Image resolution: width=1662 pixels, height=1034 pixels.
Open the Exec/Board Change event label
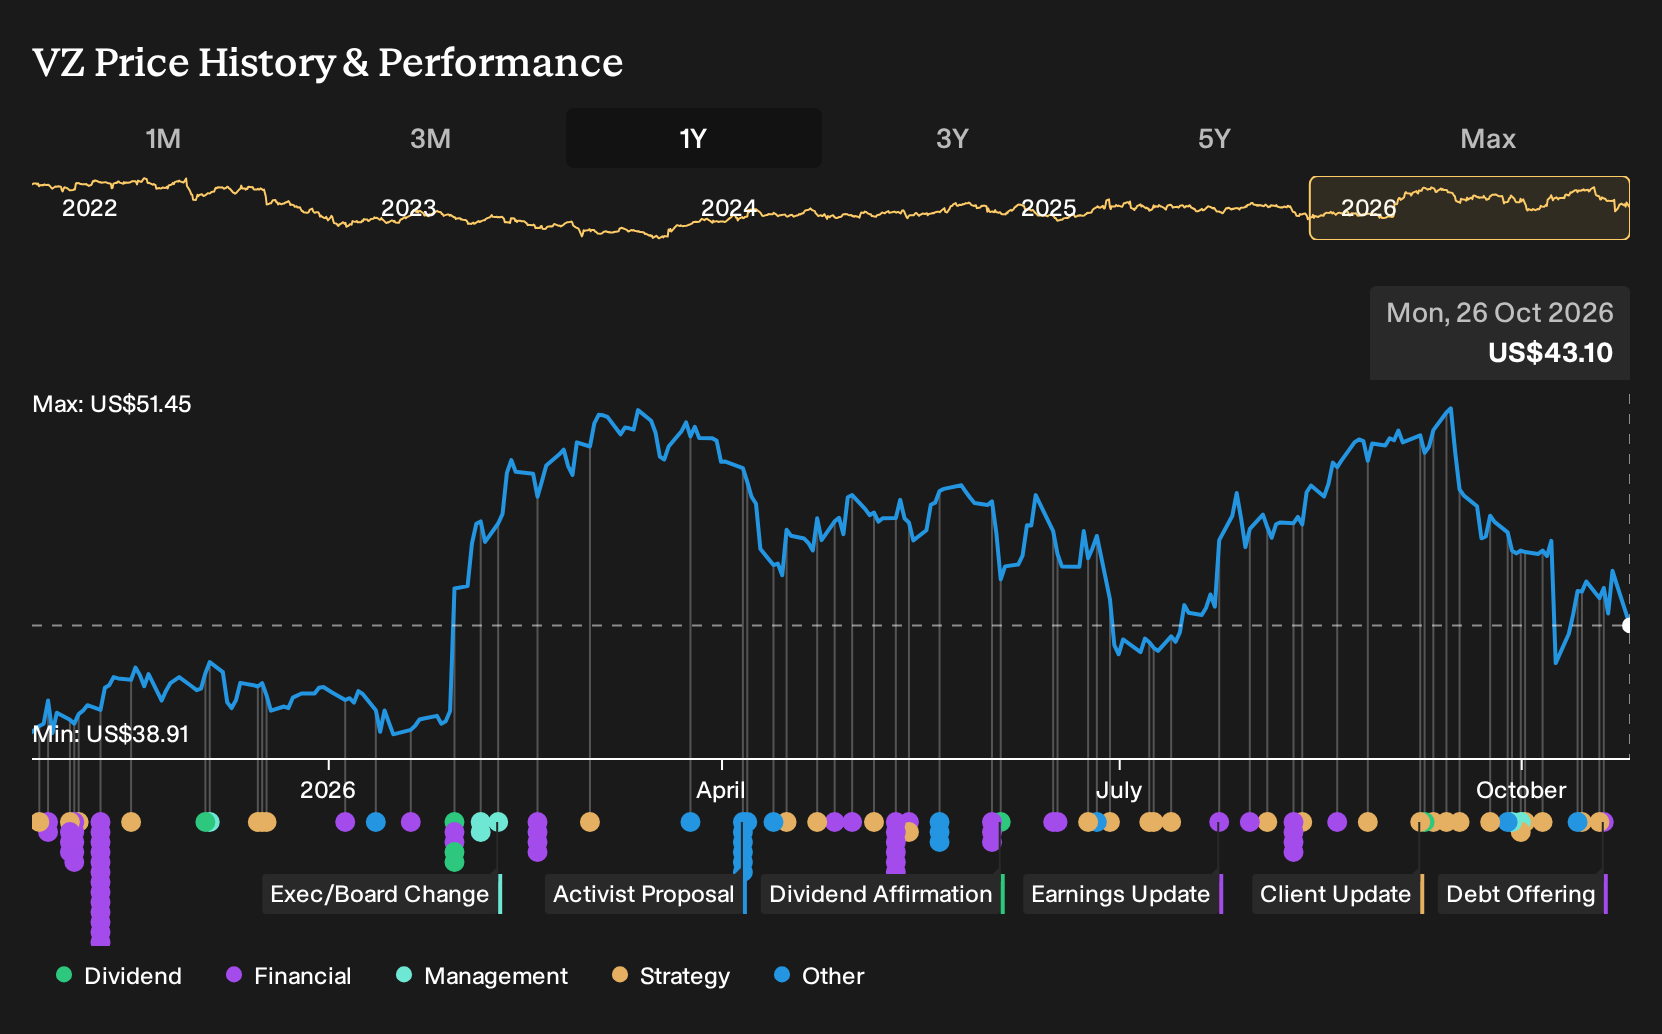point(382,894)
